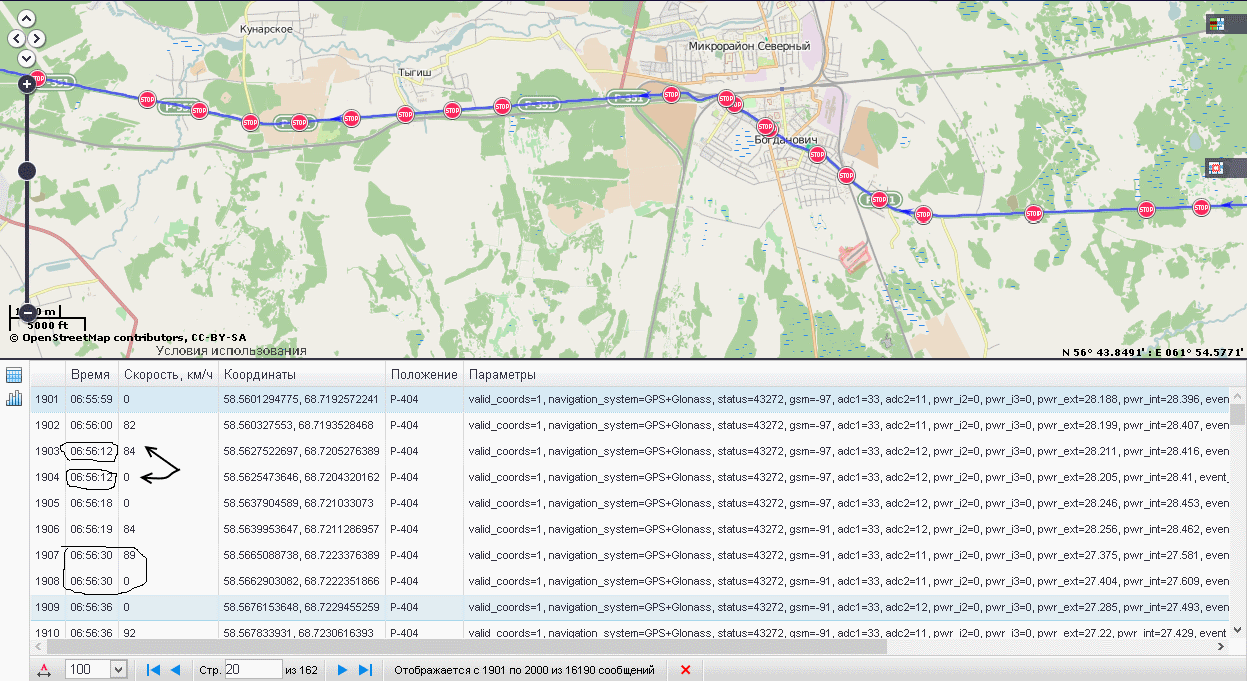Zoom in with the plus button
The height and width of the screenshot is (681, 1247).
click(x=27, y=84)
